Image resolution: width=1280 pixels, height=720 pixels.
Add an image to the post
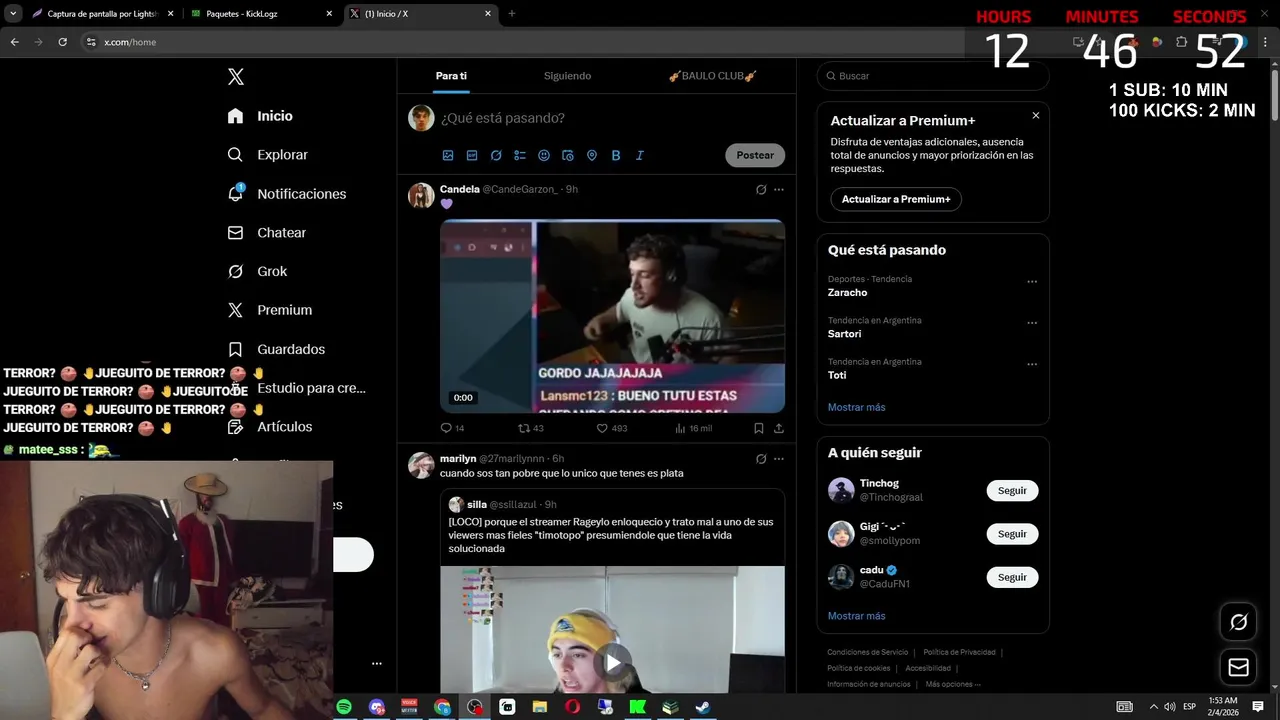point(448,155)
